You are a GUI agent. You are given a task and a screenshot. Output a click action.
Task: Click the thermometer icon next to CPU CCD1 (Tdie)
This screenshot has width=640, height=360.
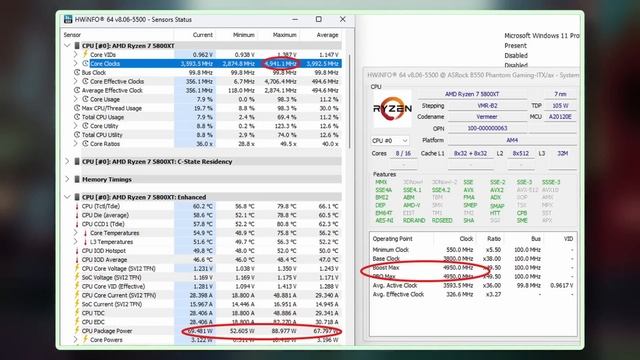(x=77, y=224)
